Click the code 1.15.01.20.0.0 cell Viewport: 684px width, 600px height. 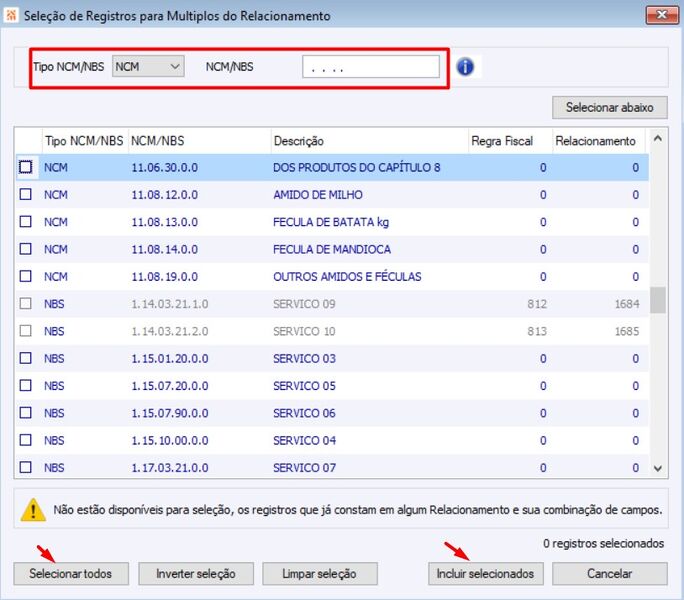(170, 358)
